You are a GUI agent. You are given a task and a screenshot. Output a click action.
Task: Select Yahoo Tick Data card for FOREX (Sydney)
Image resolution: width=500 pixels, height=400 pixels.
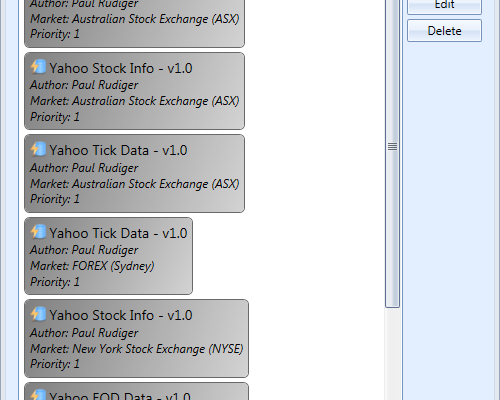coord(108,256)
